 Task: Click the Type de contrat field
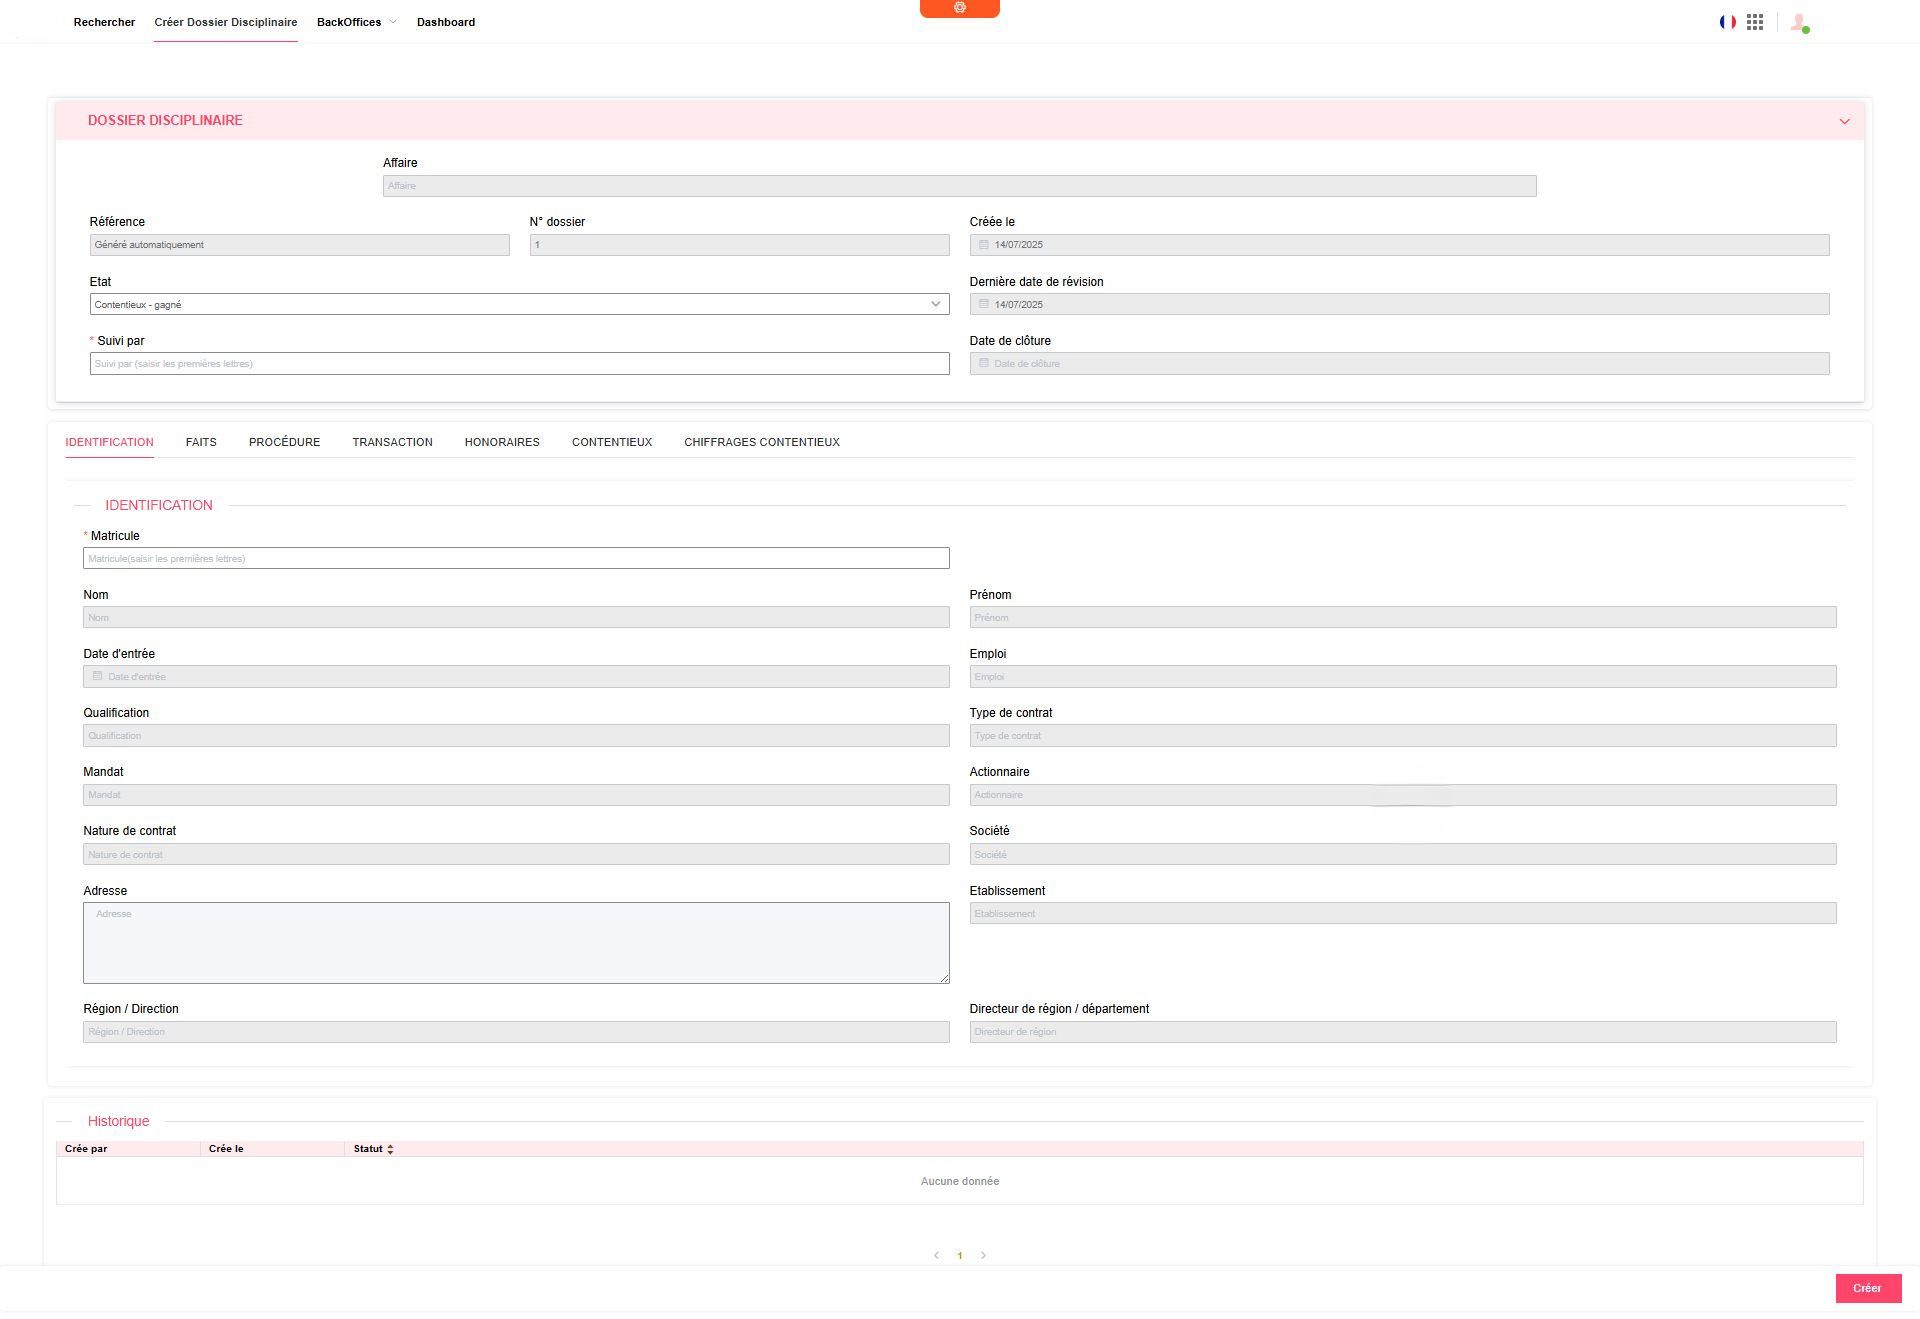pyautogui.click(x=1403, y=735)
